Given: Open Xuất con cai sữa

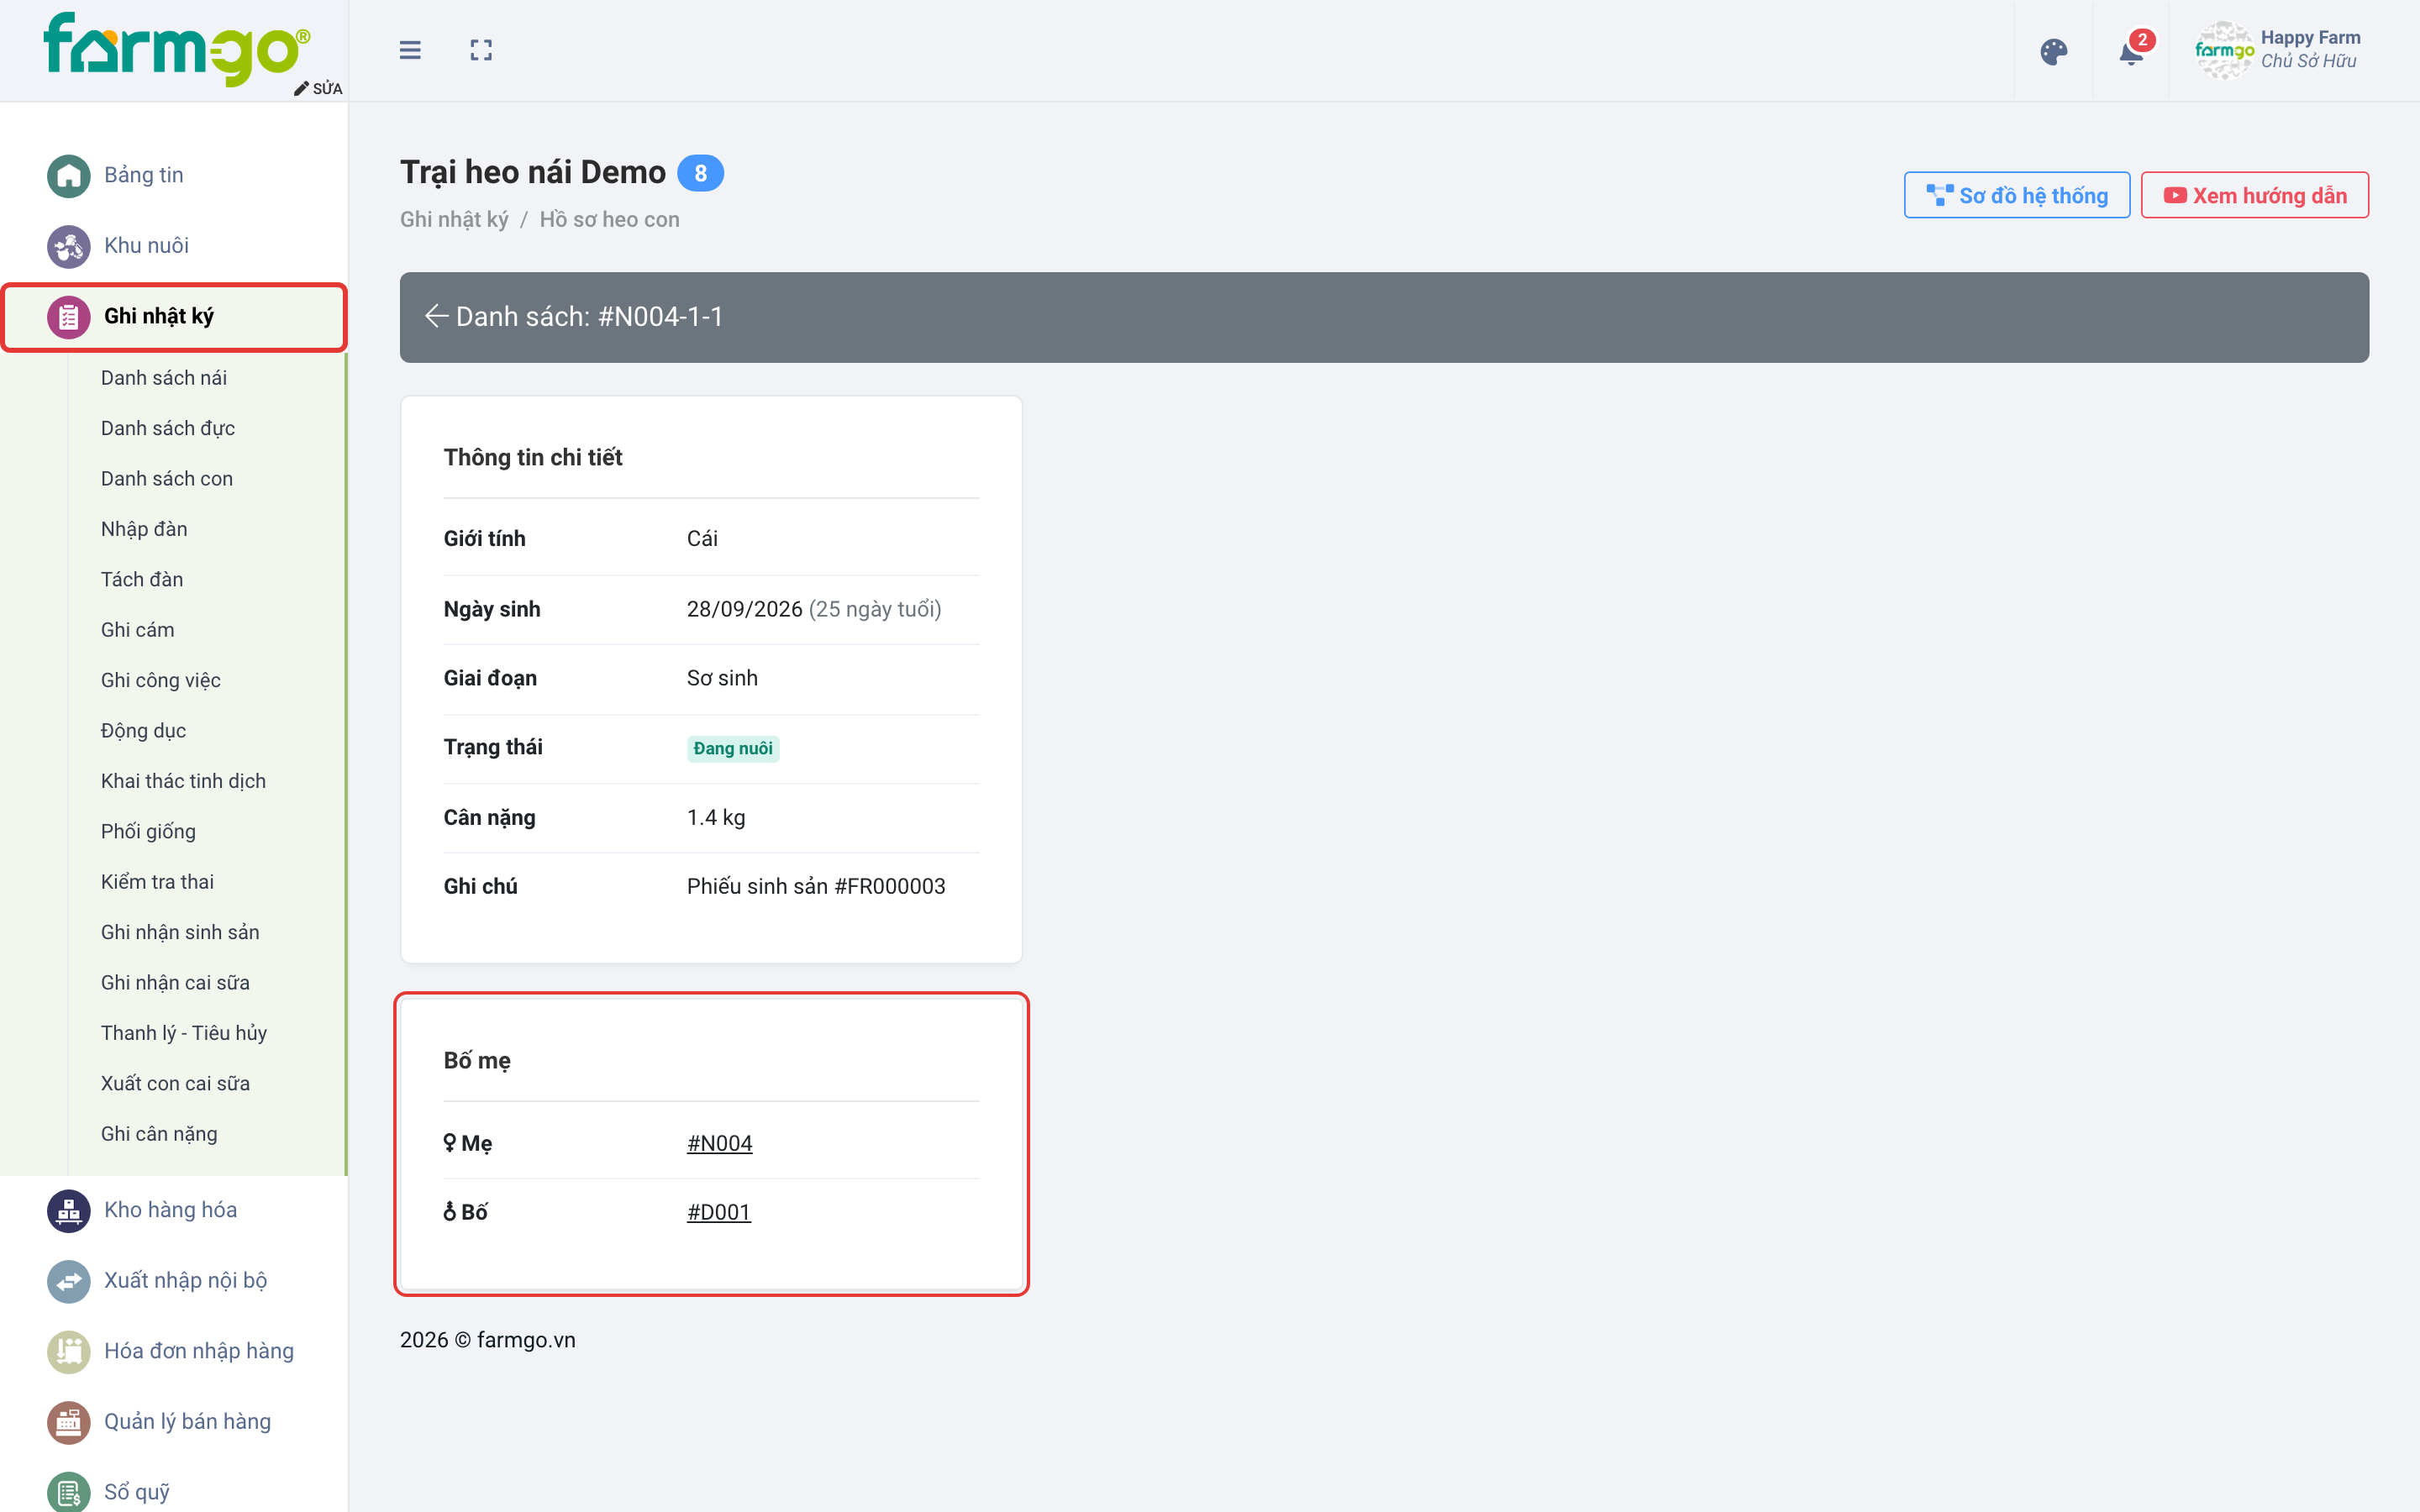Looking at the screenshot, I should tap(175, 1084).
